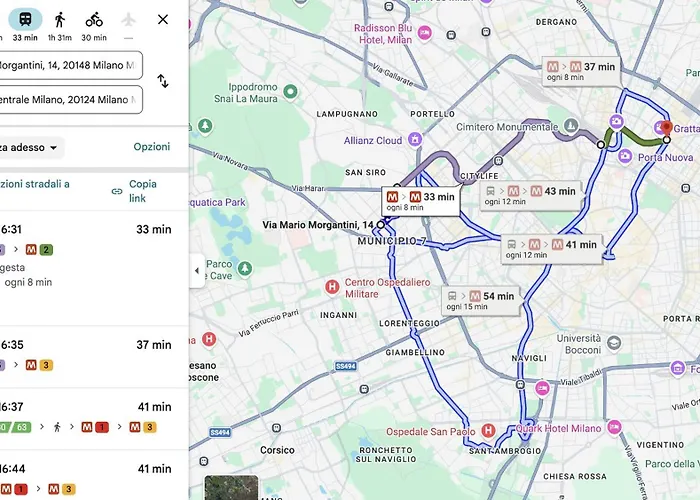Copy the directions link
Viewport: 700px width, 500px height.
pos(134,191)
